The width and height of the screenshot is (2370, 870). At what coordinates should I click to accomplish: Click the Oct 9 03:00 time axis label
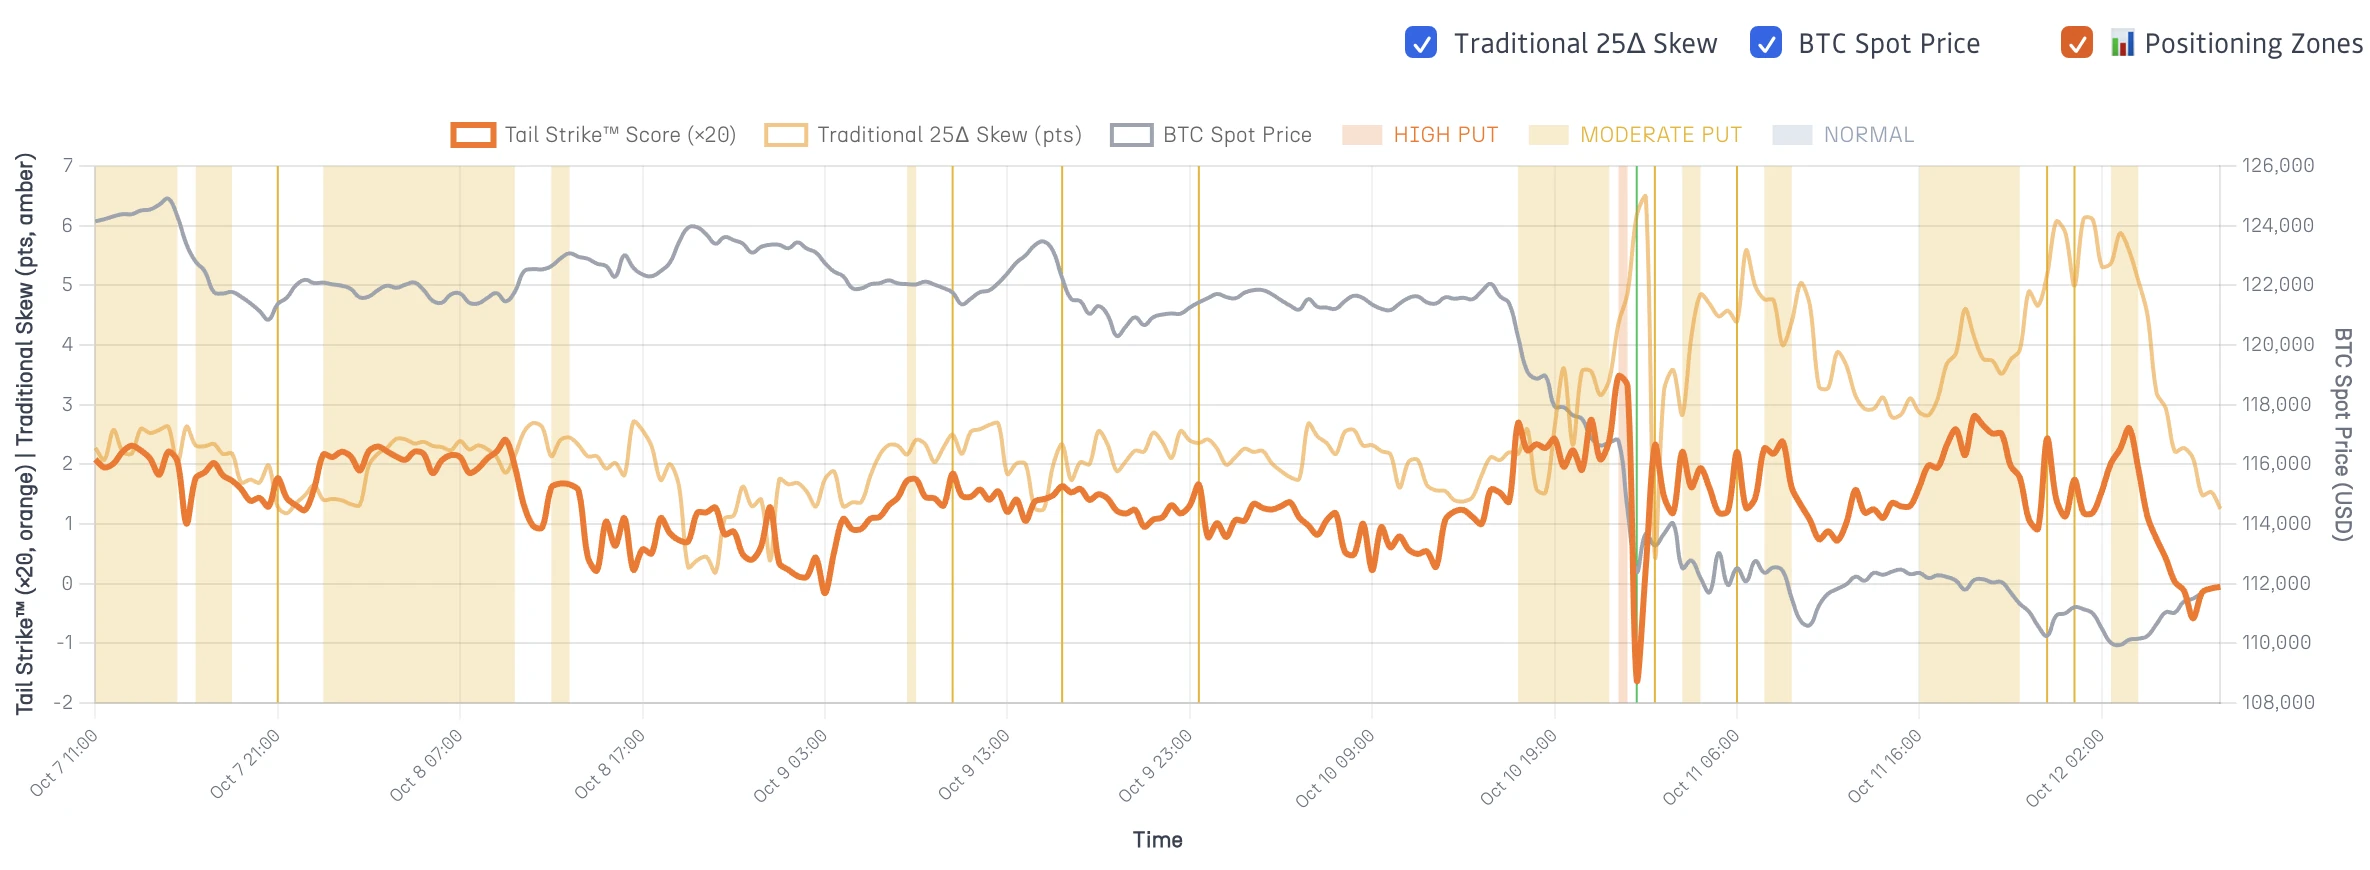pos(791,766)
